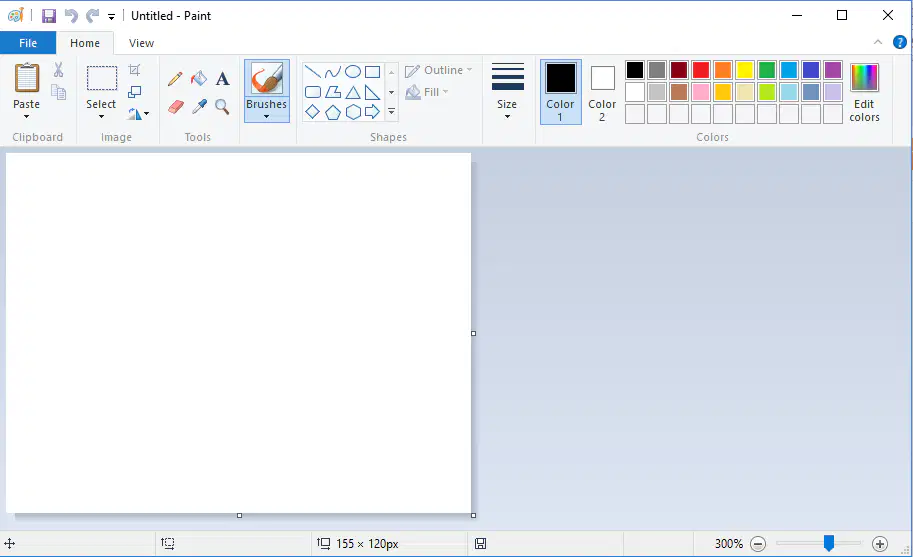Open the shape Outline dropdown
Screen dimensions: 913x557
pos(438,70)
